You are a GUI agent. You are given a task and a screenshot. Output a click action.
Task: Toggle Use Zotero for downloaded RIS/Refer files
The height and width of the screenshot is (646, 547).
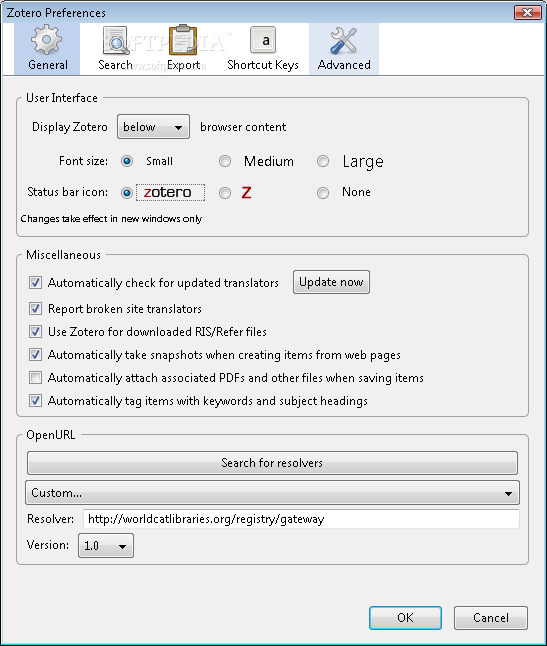pos(35,332)
